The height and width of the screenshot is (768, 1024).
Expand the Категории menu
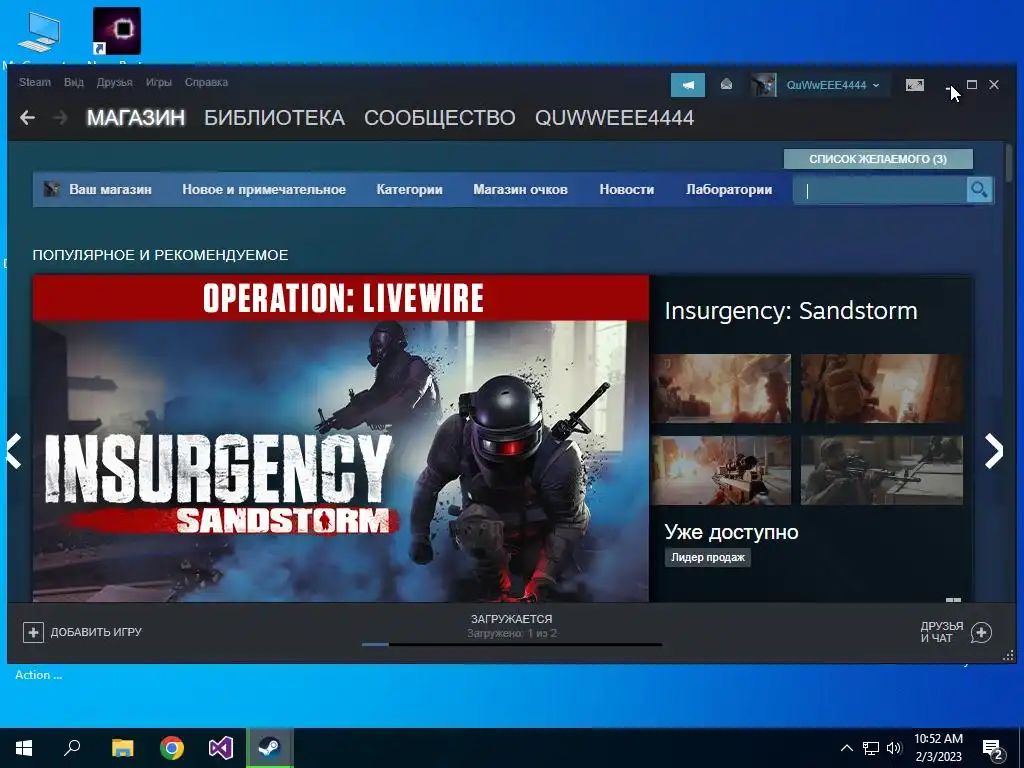point(409,189)
